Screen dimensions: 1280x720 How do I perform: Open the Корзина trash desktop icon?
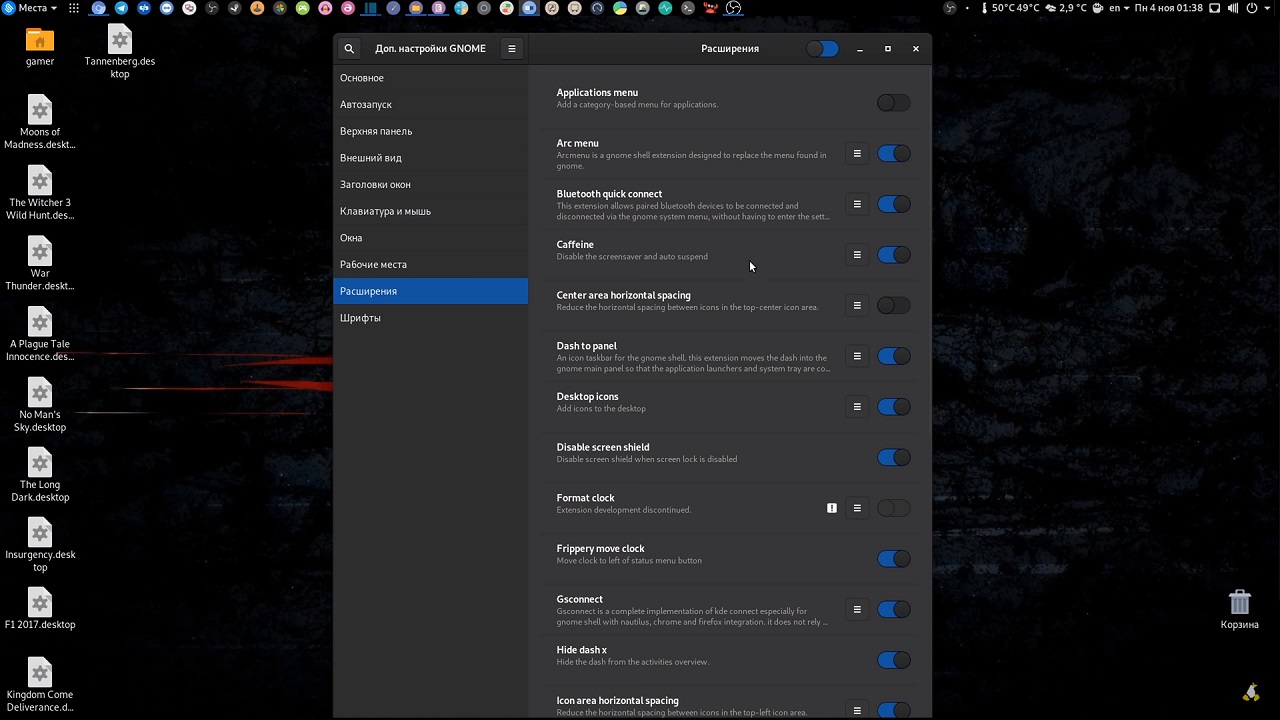pyautogui.click(x=1239, y=603)
